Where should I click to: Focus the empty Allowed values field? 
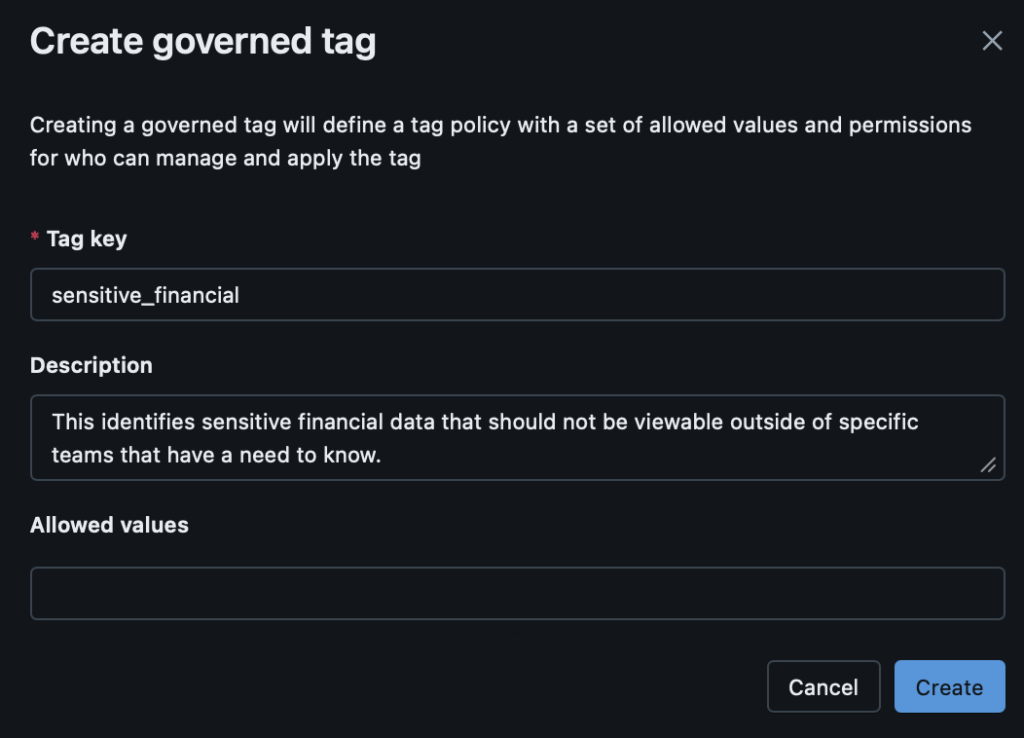[517, 594]
